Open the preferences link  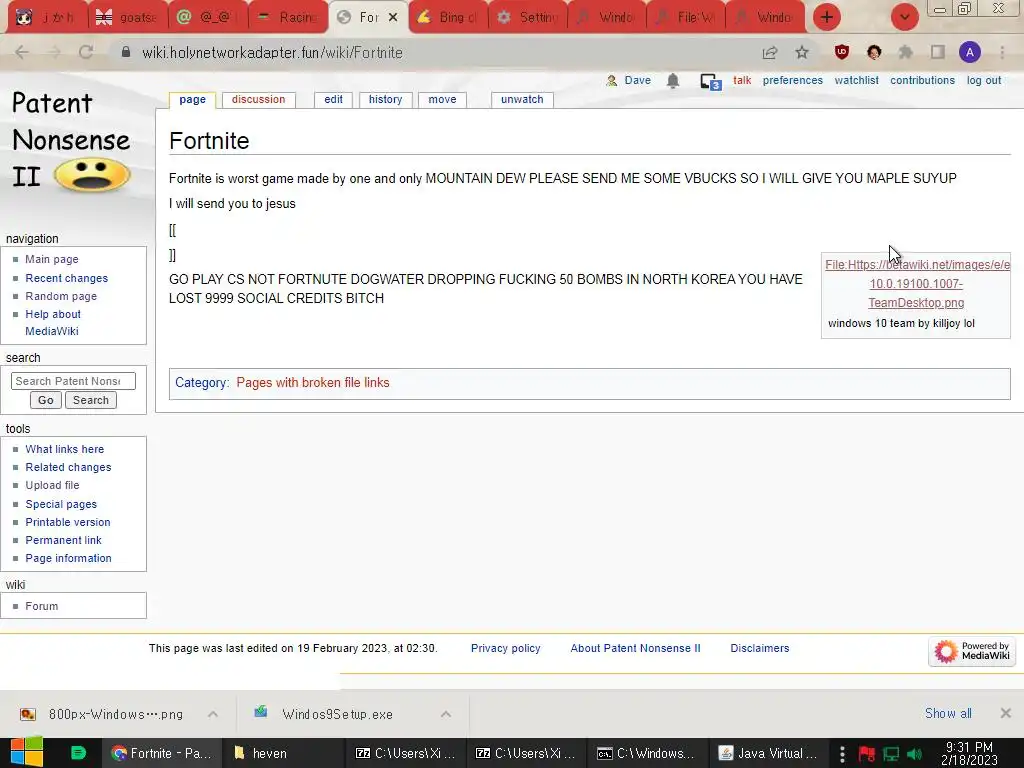point(793,80)
